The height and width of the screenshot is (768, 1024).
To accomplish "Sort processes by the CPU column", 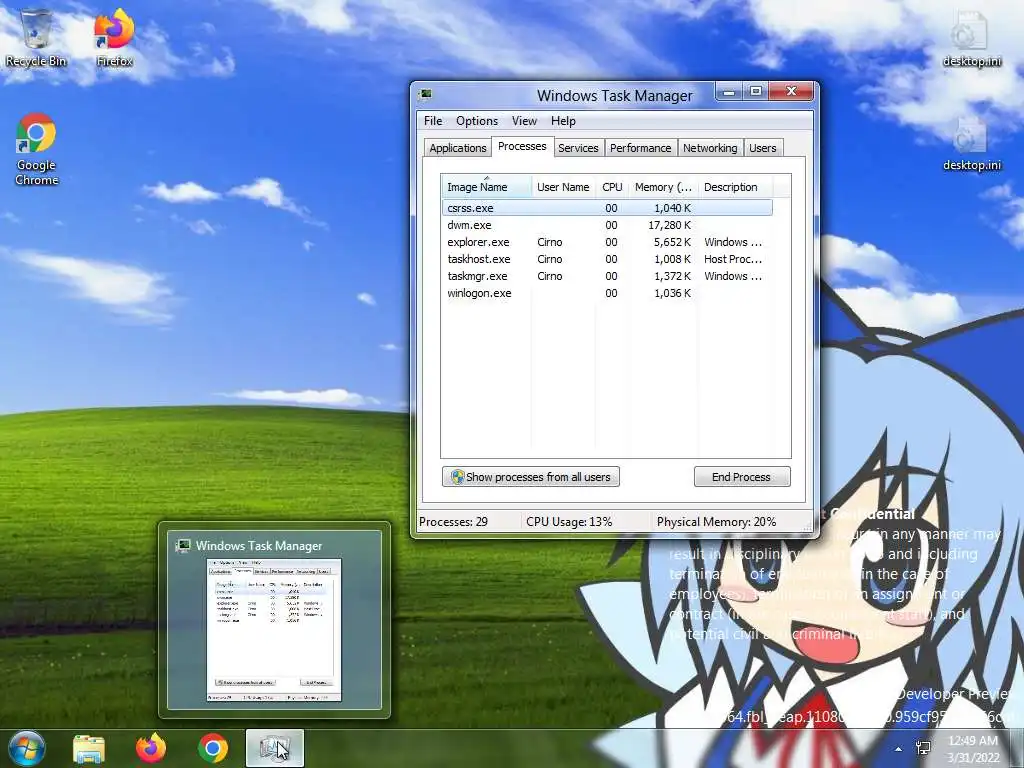I will click(x=612, y=187).
